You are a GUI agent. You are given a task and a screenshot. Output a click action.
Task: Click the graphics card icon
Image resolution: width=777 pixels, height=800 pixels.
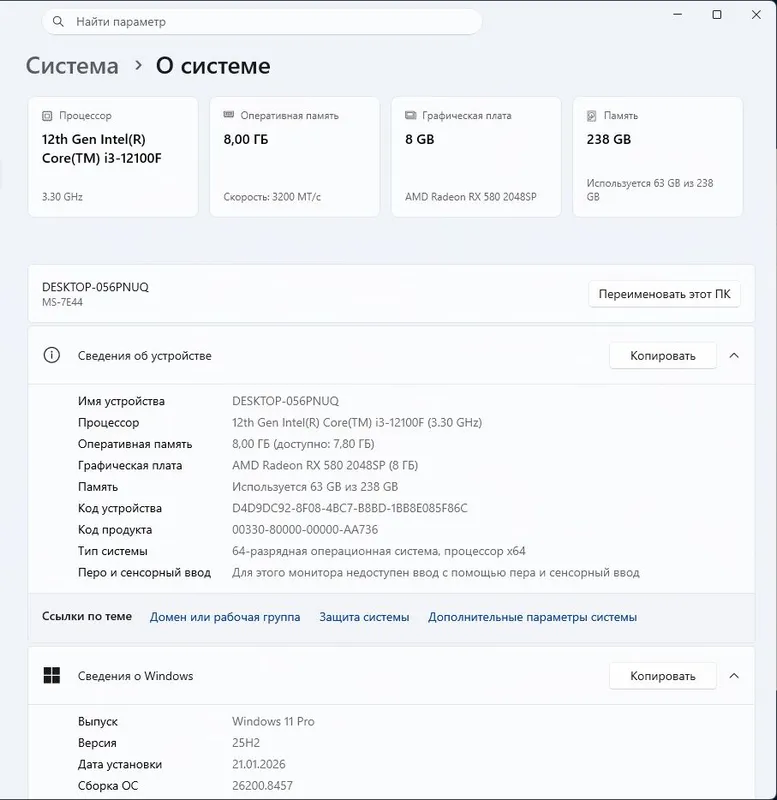click(x=411, y=115)
